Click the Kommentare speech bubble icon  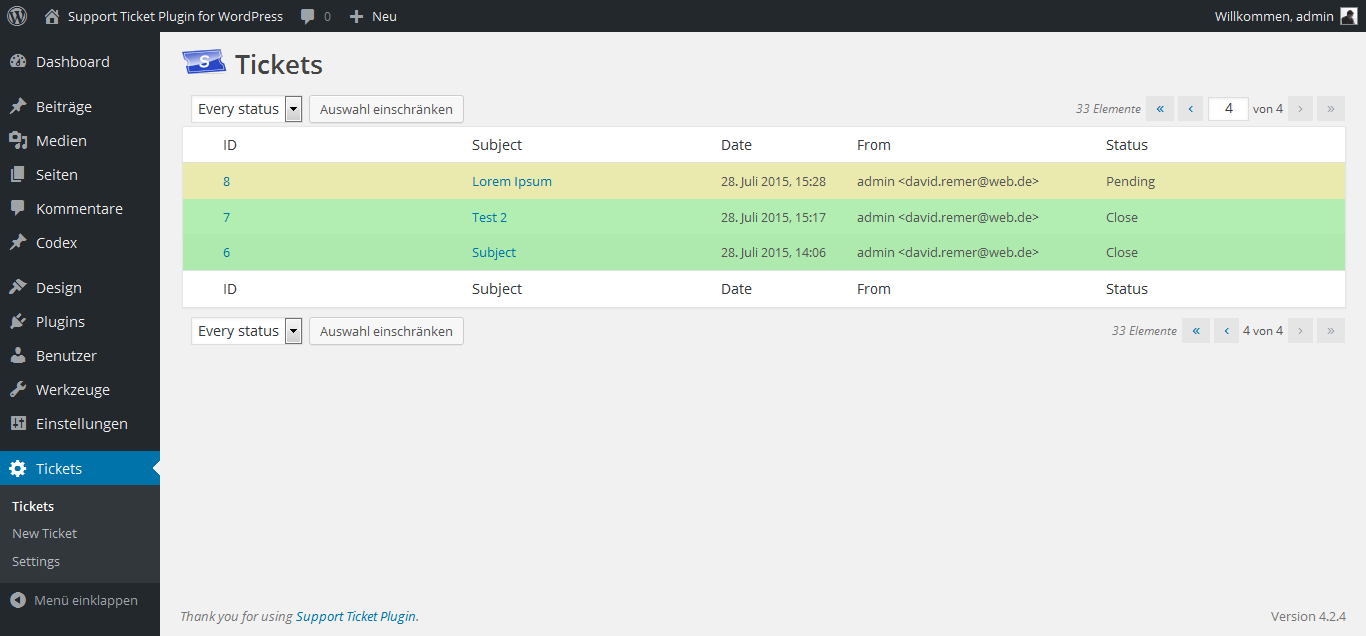[18, 209]
